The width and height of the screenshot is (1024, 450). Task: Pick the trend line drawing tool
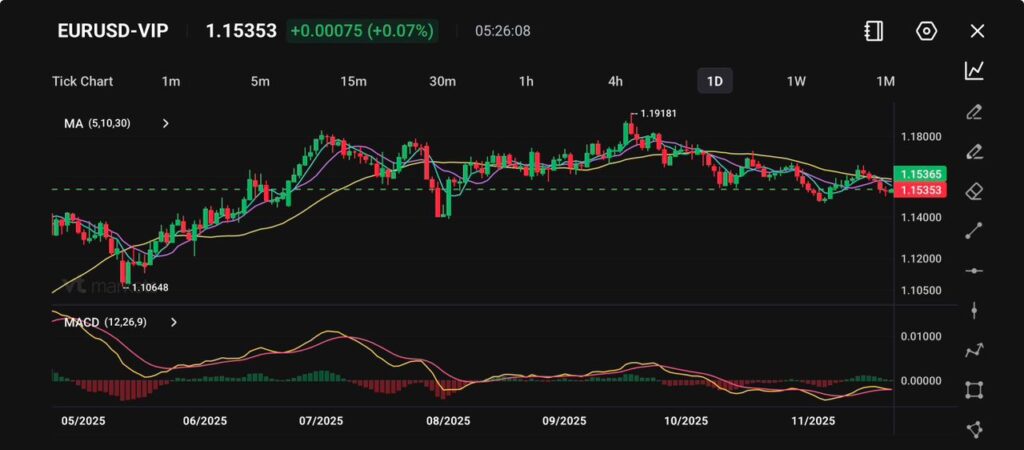(x=974, y=231)
